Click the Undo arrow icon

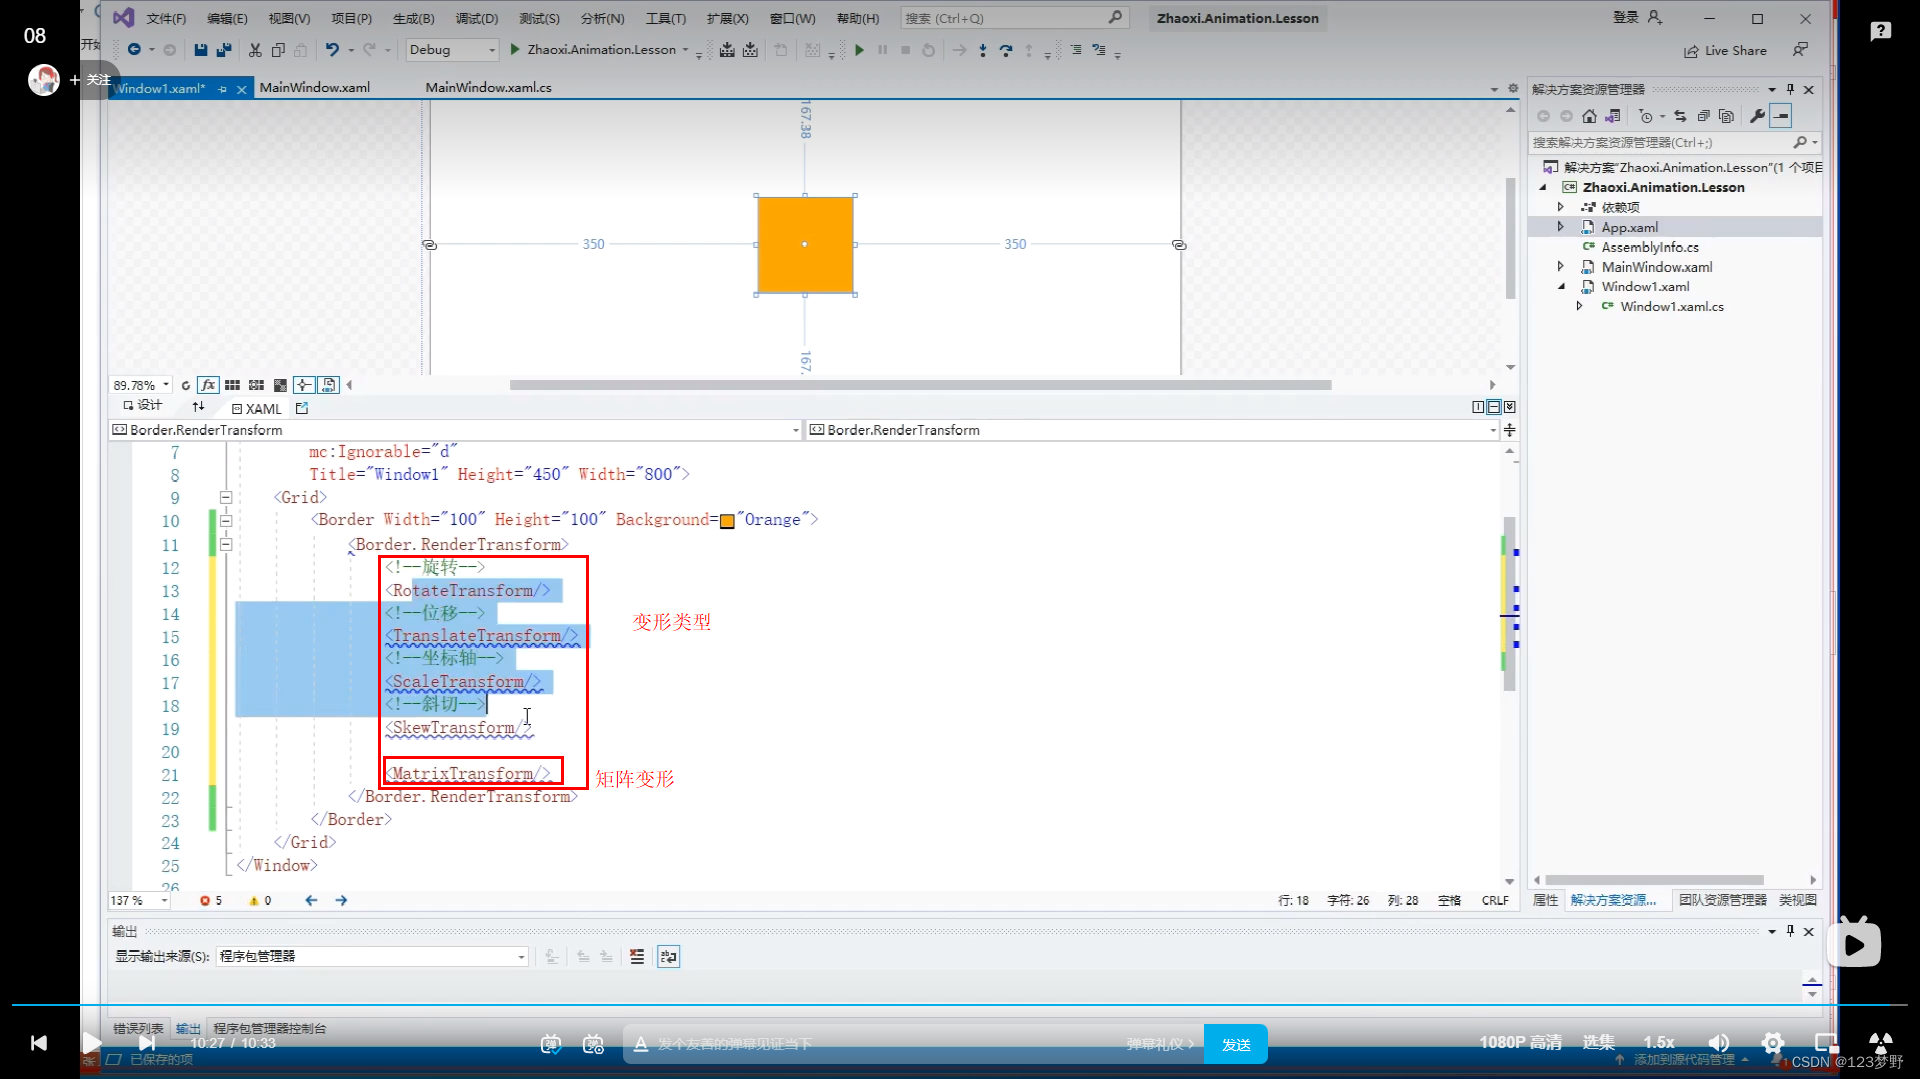pyautogui.click(x=332, y=50)
